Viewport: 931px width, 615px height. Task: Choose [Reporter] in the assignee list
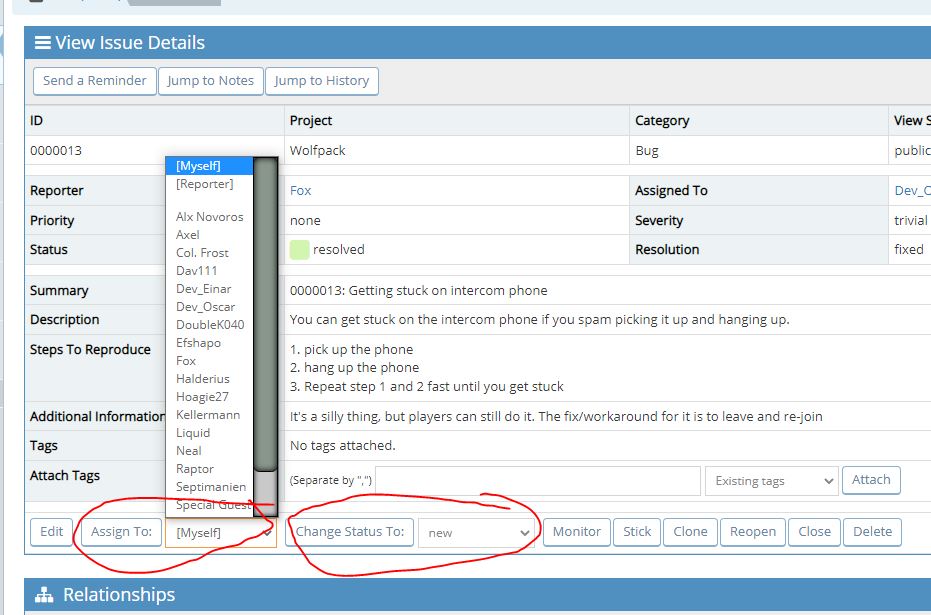204,184
